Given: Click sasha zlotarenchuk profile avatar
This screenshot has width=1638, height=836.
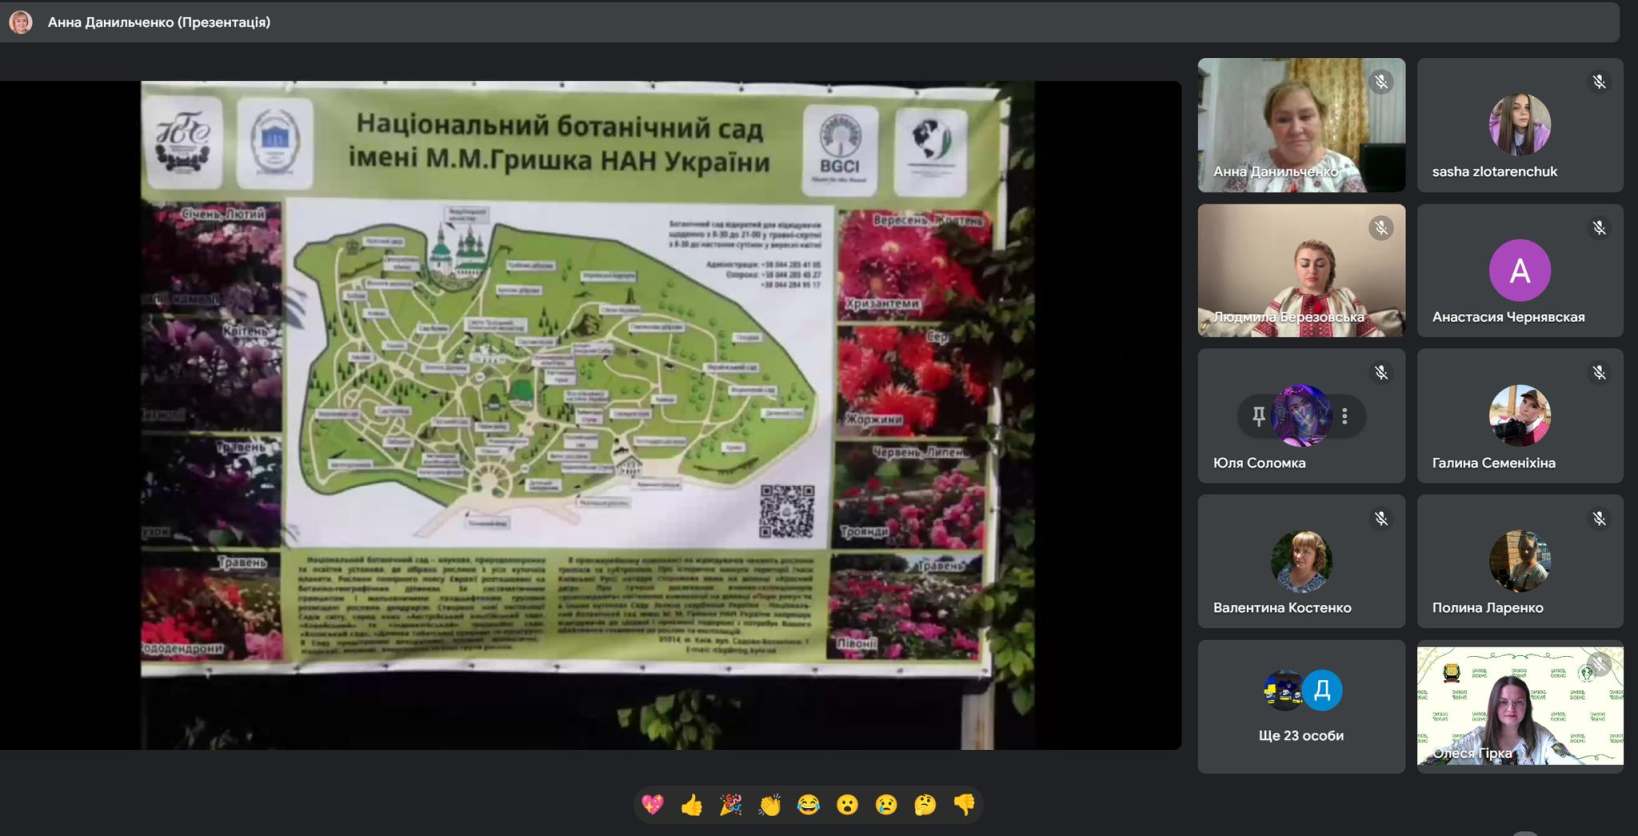Looking at the screenshot, I should point(1520,124).
